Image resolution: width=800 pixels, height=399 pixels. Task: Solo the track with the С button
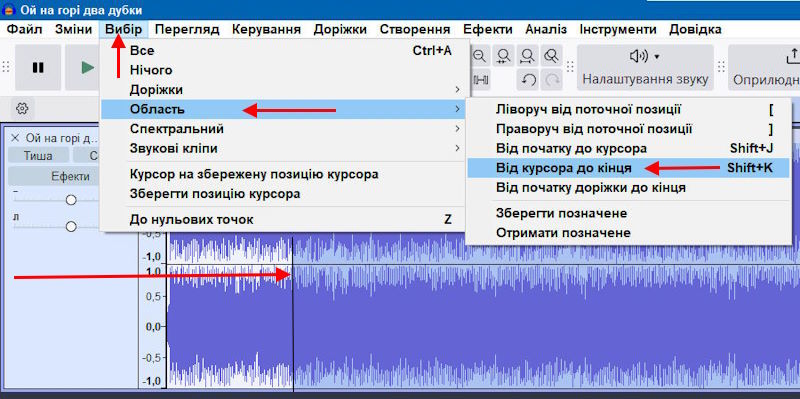(87, 156)
